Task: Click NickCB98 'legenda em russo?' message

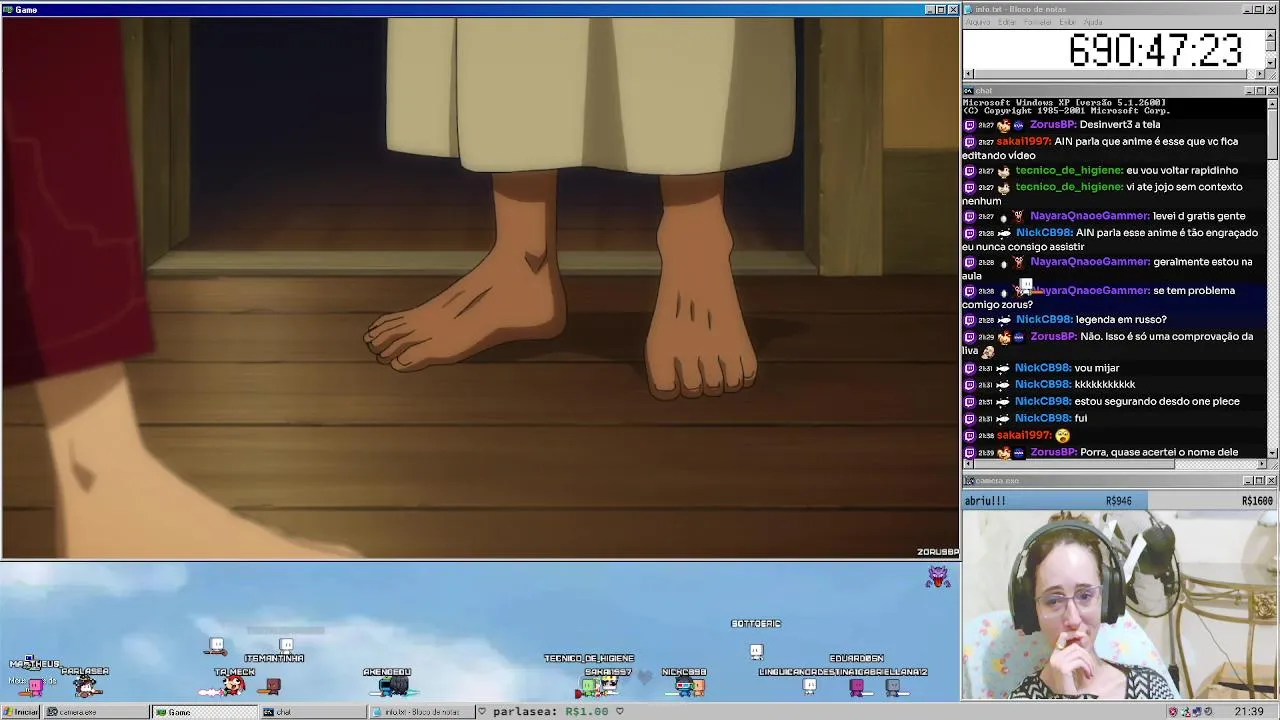Action: 1122,320
